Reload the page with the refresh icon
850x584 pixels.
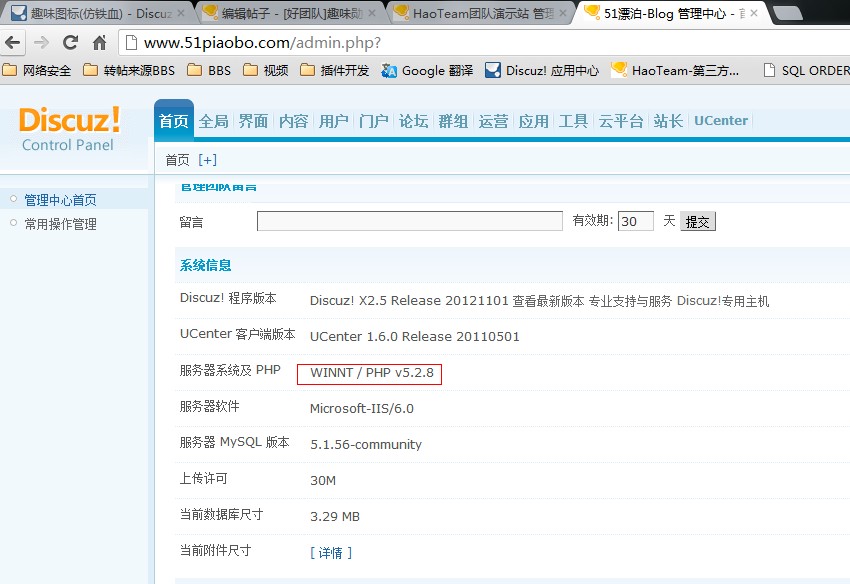pyautogui.click(x=70, y=42)
